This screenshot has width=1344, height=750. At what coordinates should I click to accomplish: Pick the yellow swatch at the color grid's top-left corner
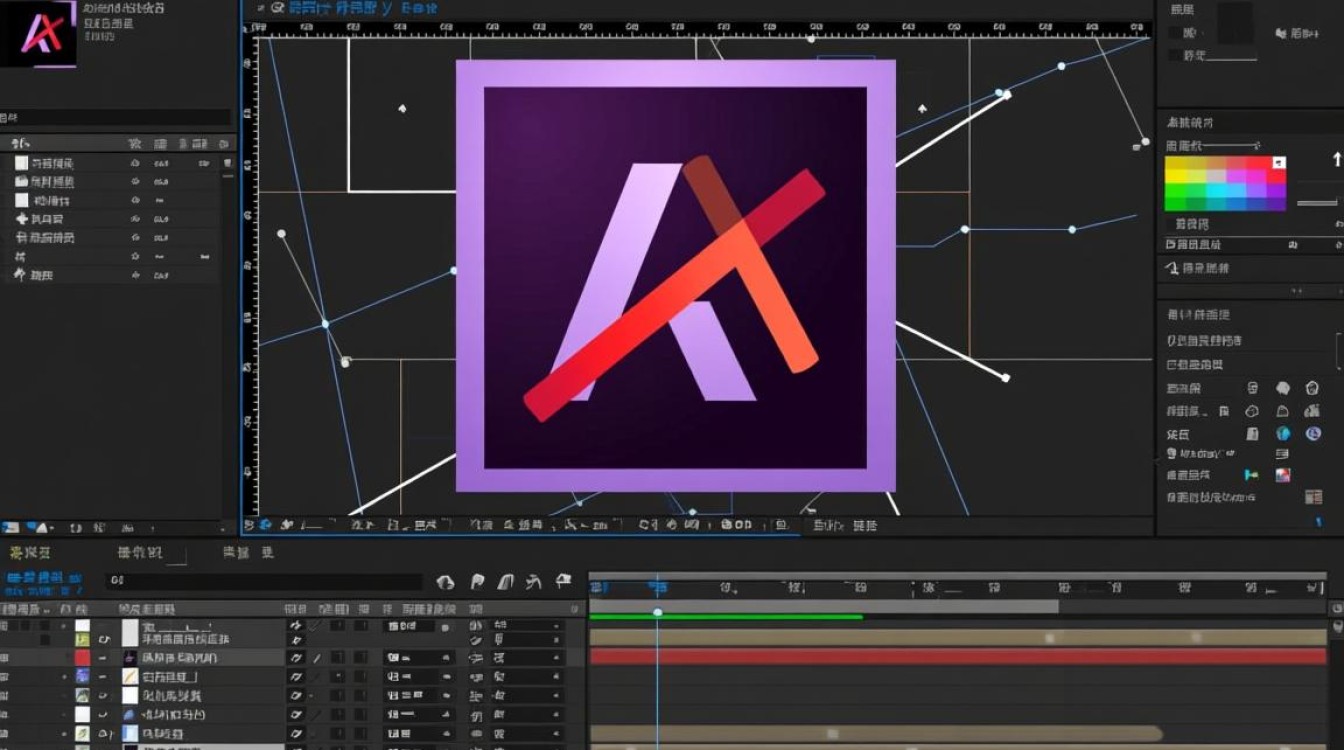[1175, 162]
